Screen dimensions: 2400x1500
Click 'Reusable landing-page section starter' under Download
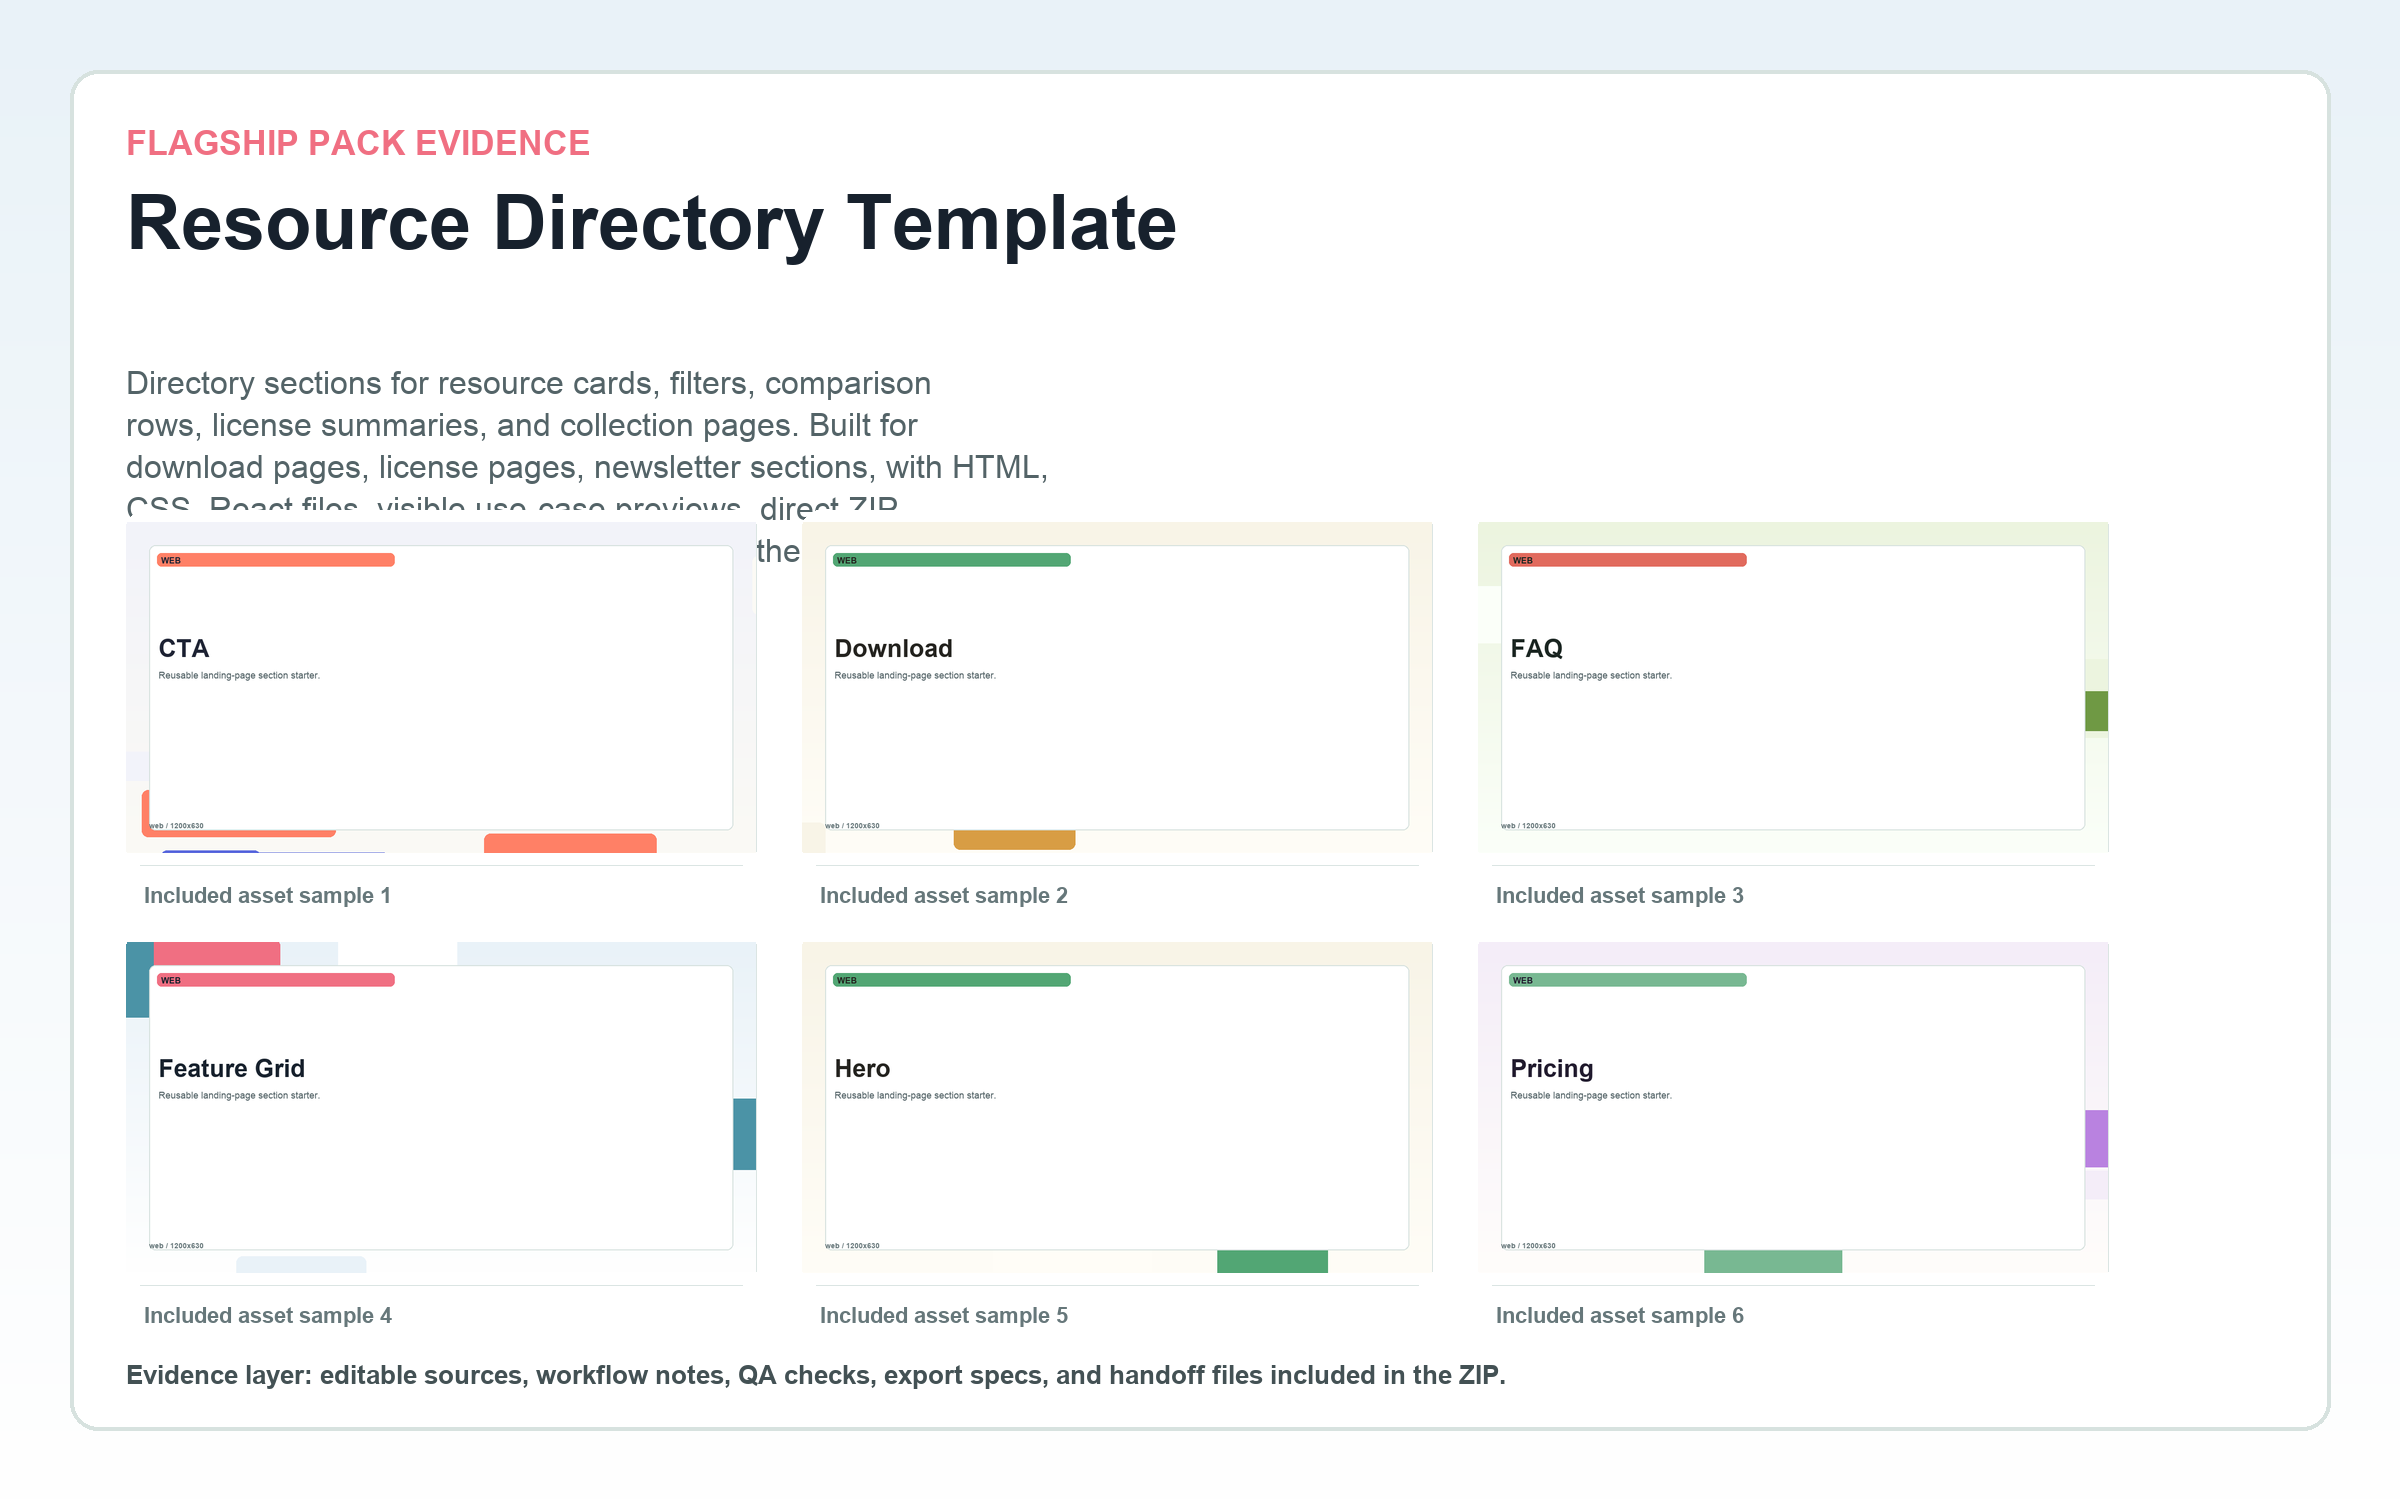[915, 676]
